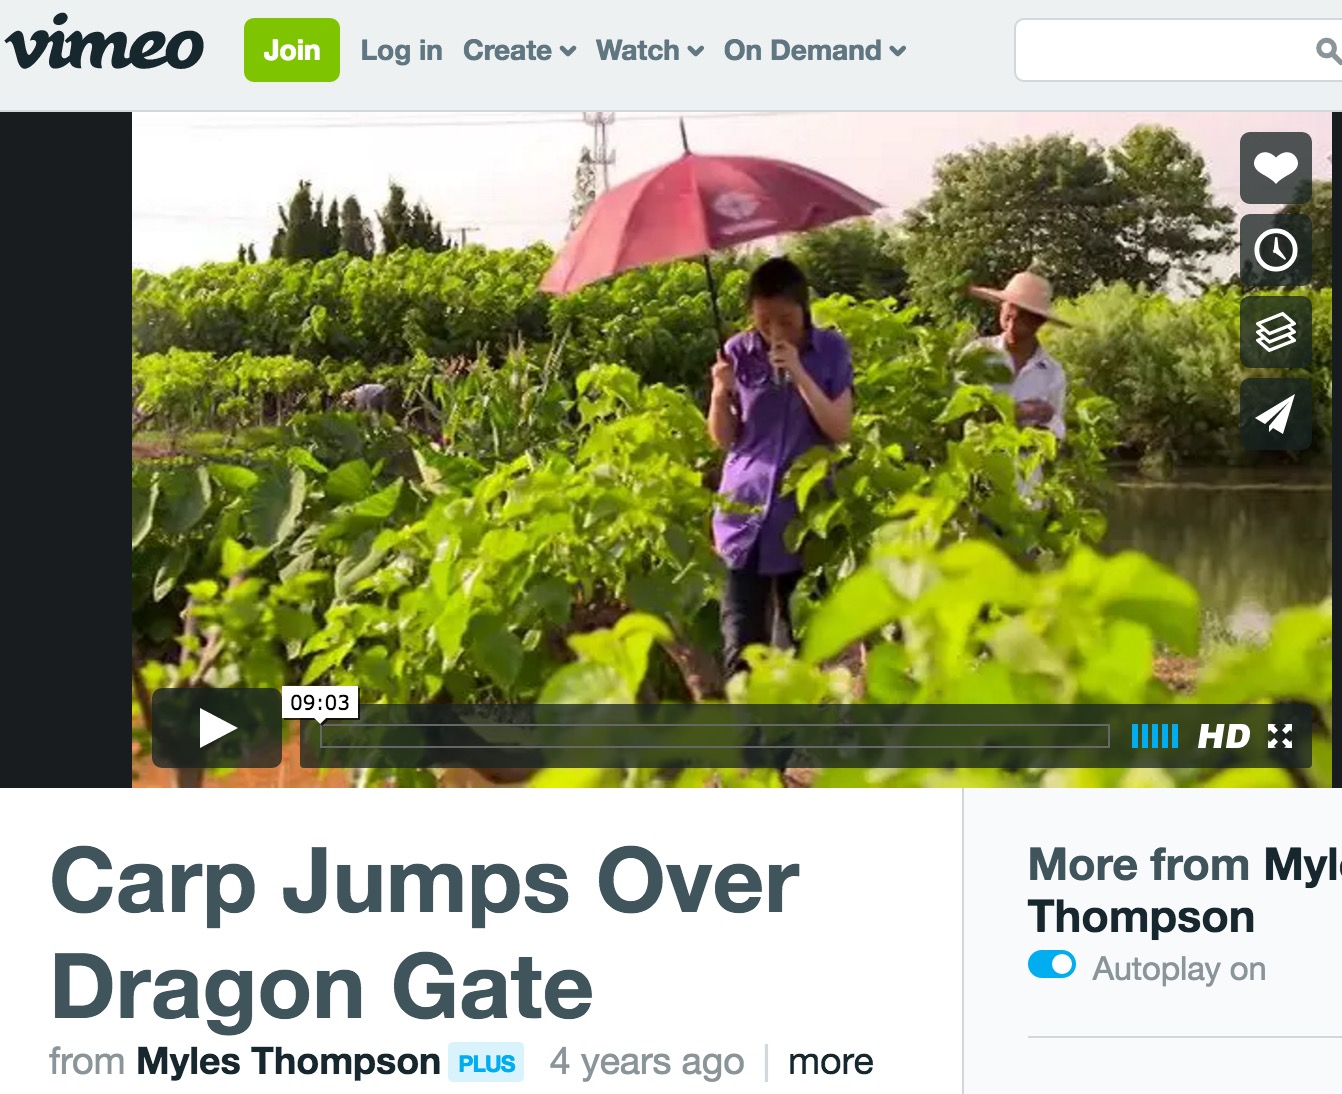This screenshot has width=1342, height=1094.
Task: Toggle HD quality in the player
Action: coord(1224,737)
